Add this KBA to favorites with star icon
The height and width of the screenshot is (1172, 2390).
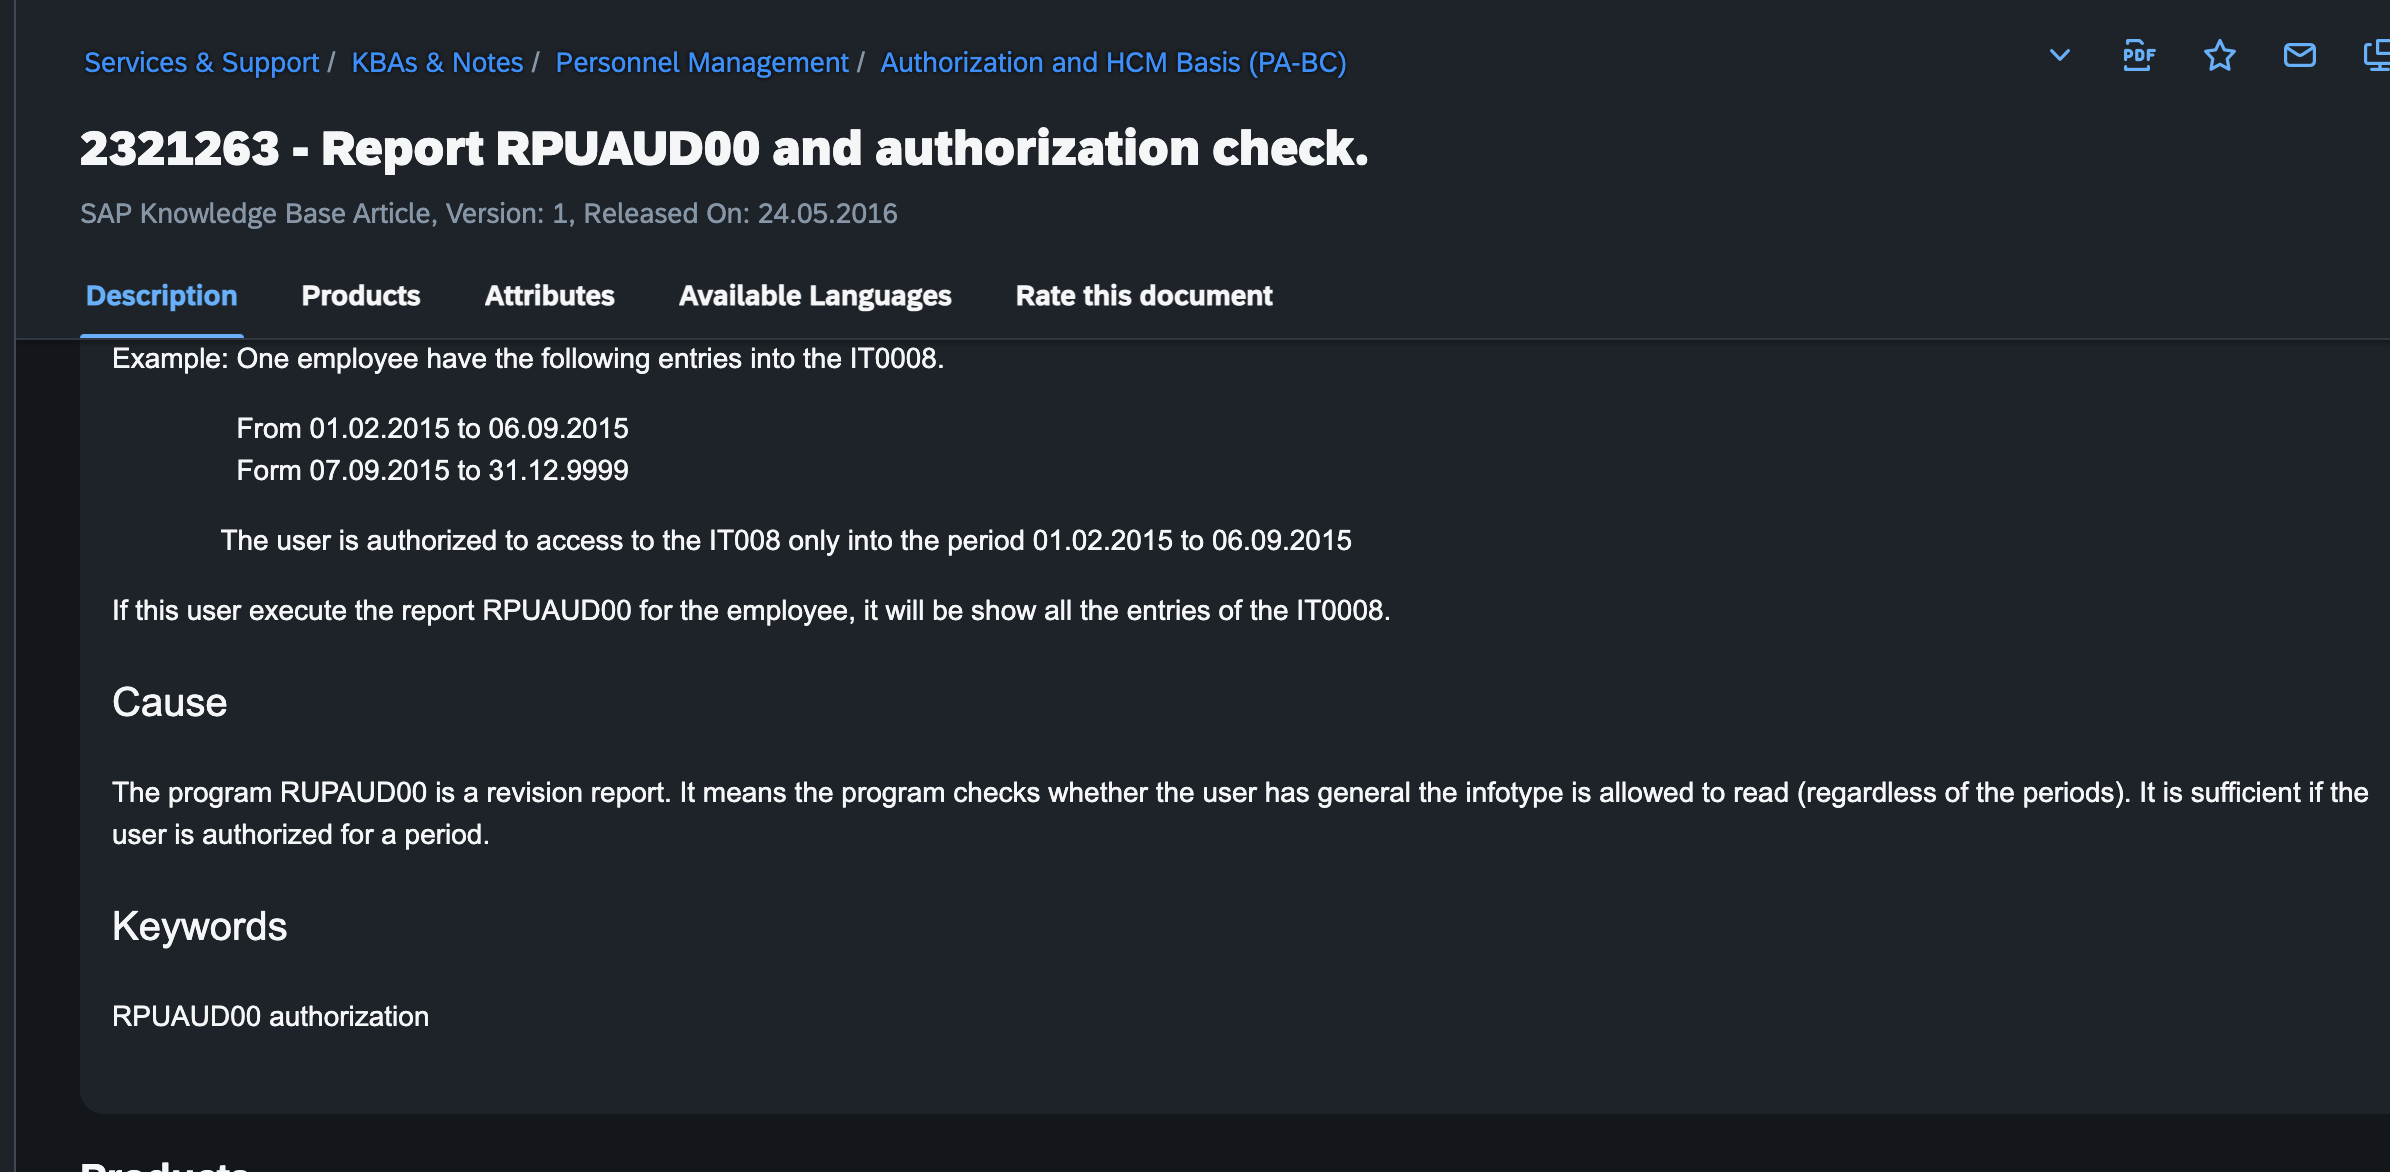point(2219,56)
